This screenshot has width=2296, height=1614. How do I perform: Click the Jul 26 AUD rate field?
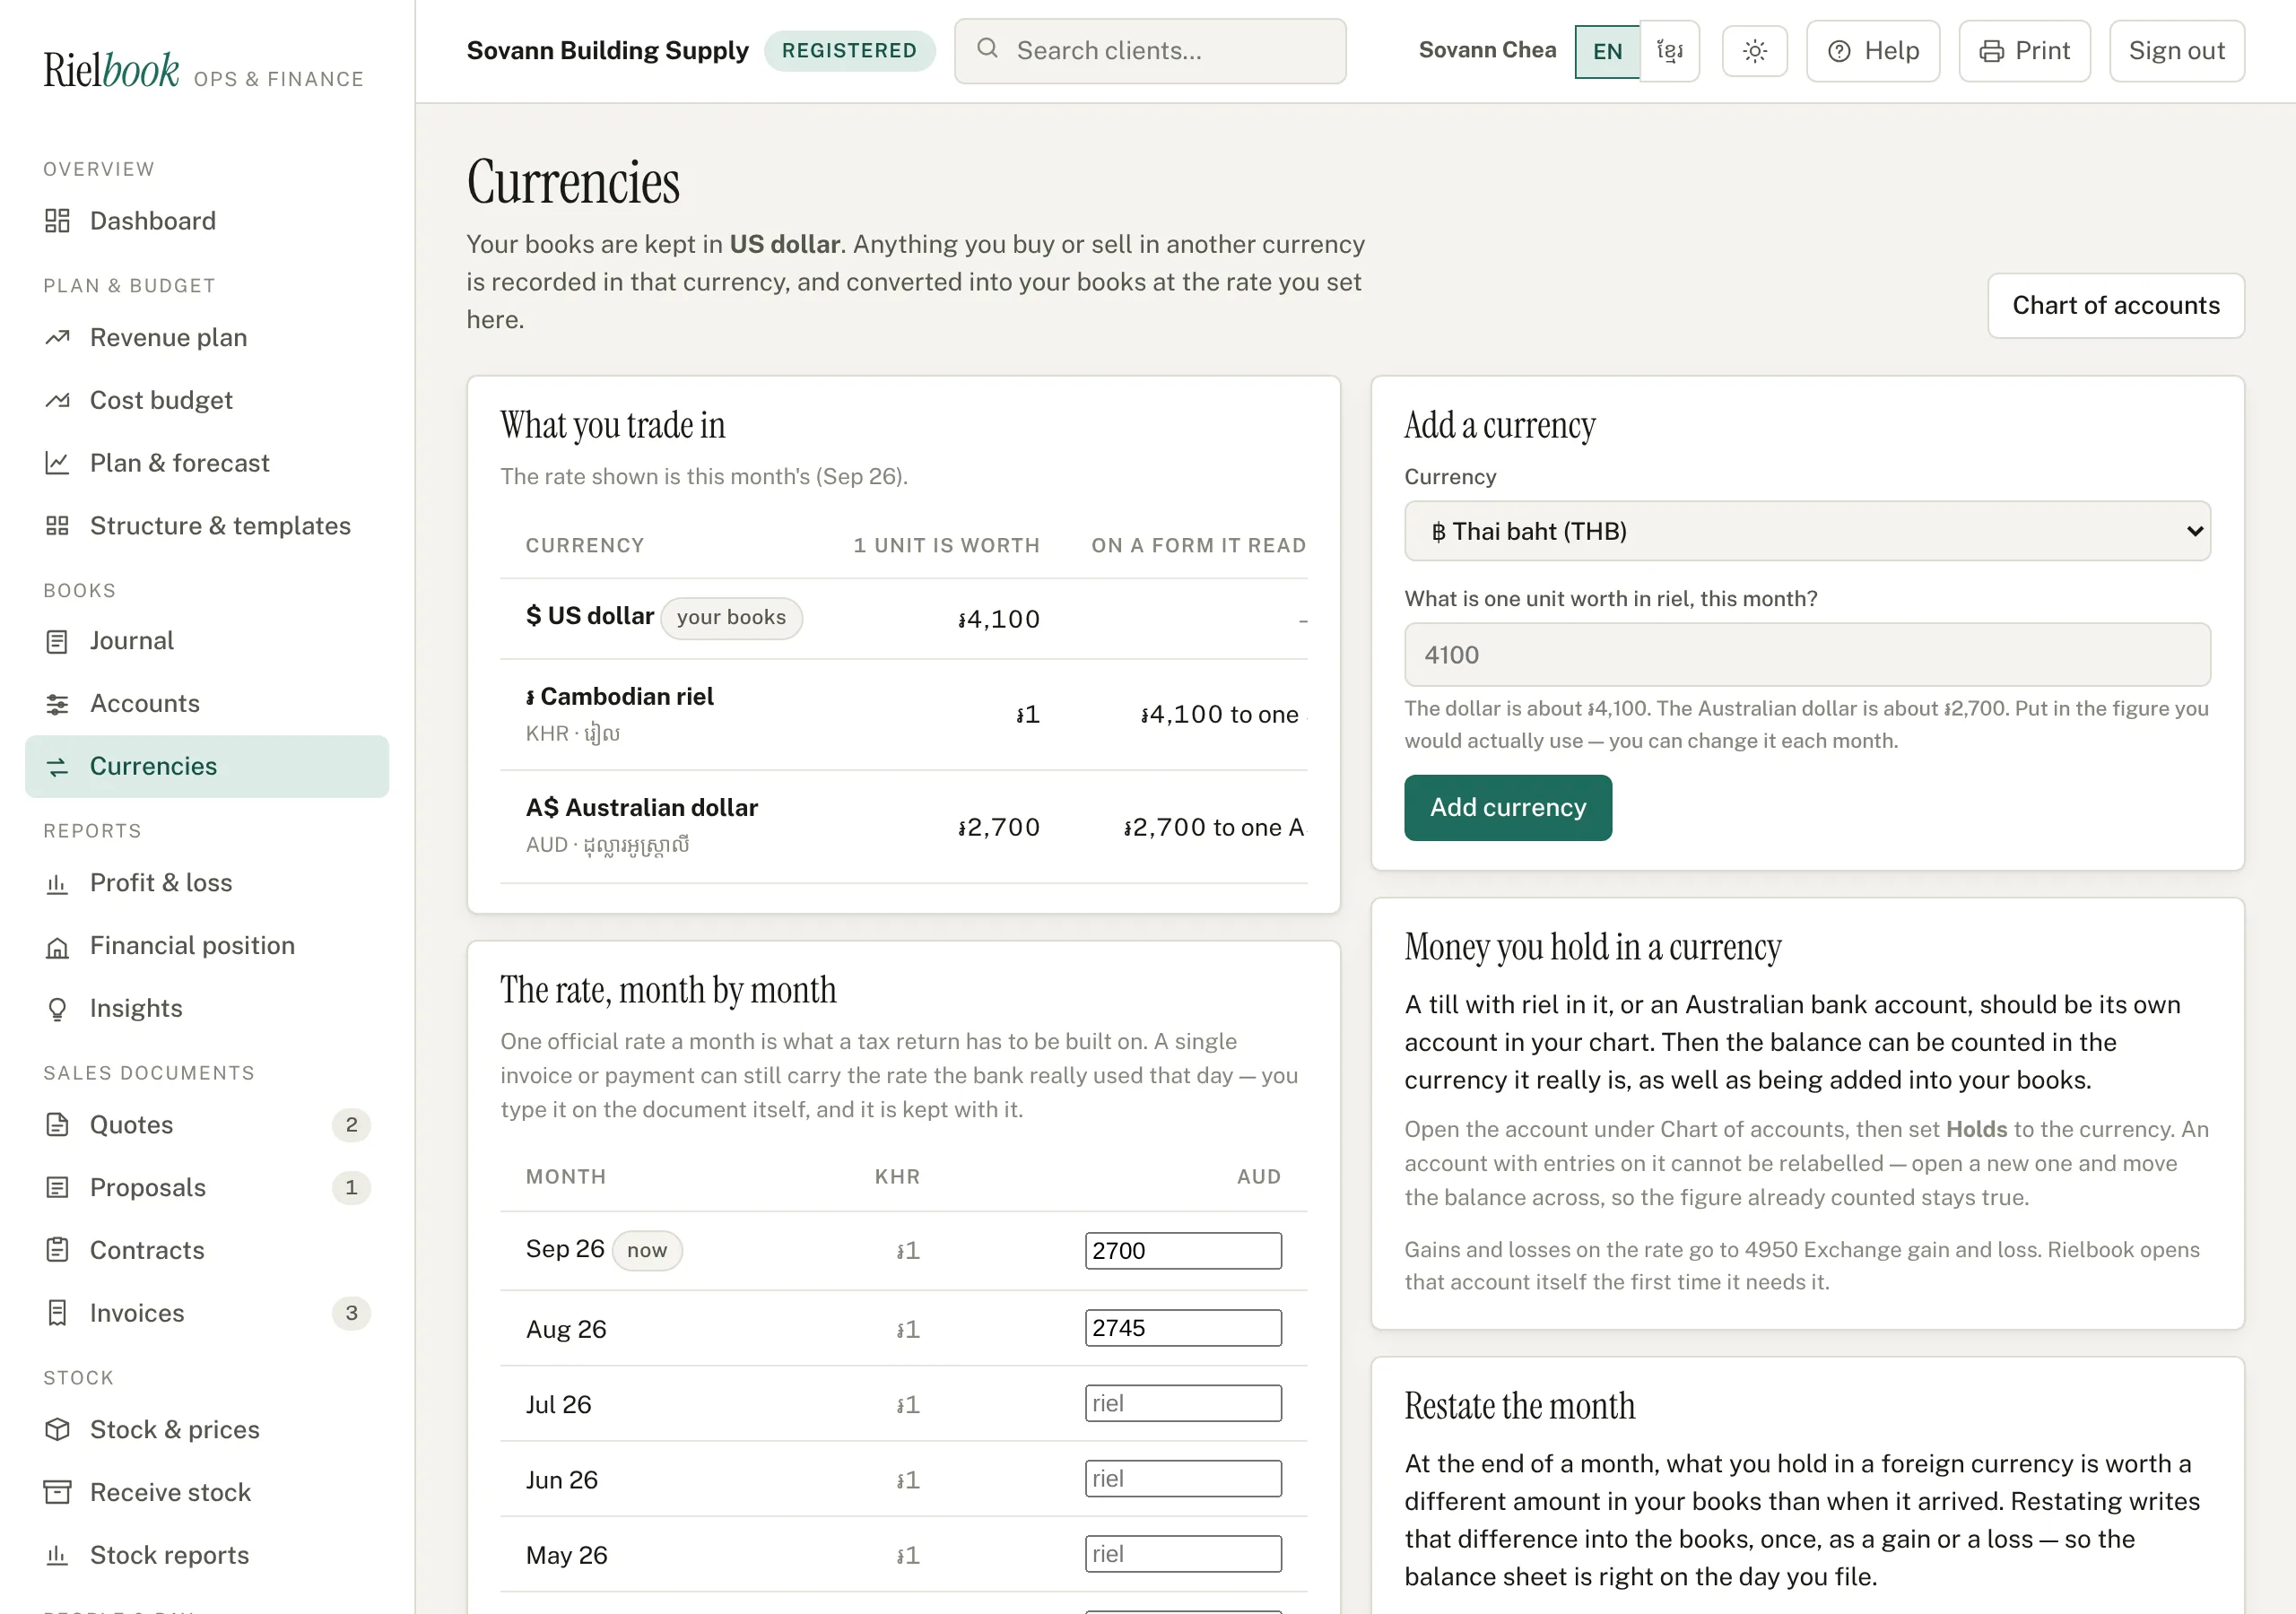[x=1183, y=1404]
